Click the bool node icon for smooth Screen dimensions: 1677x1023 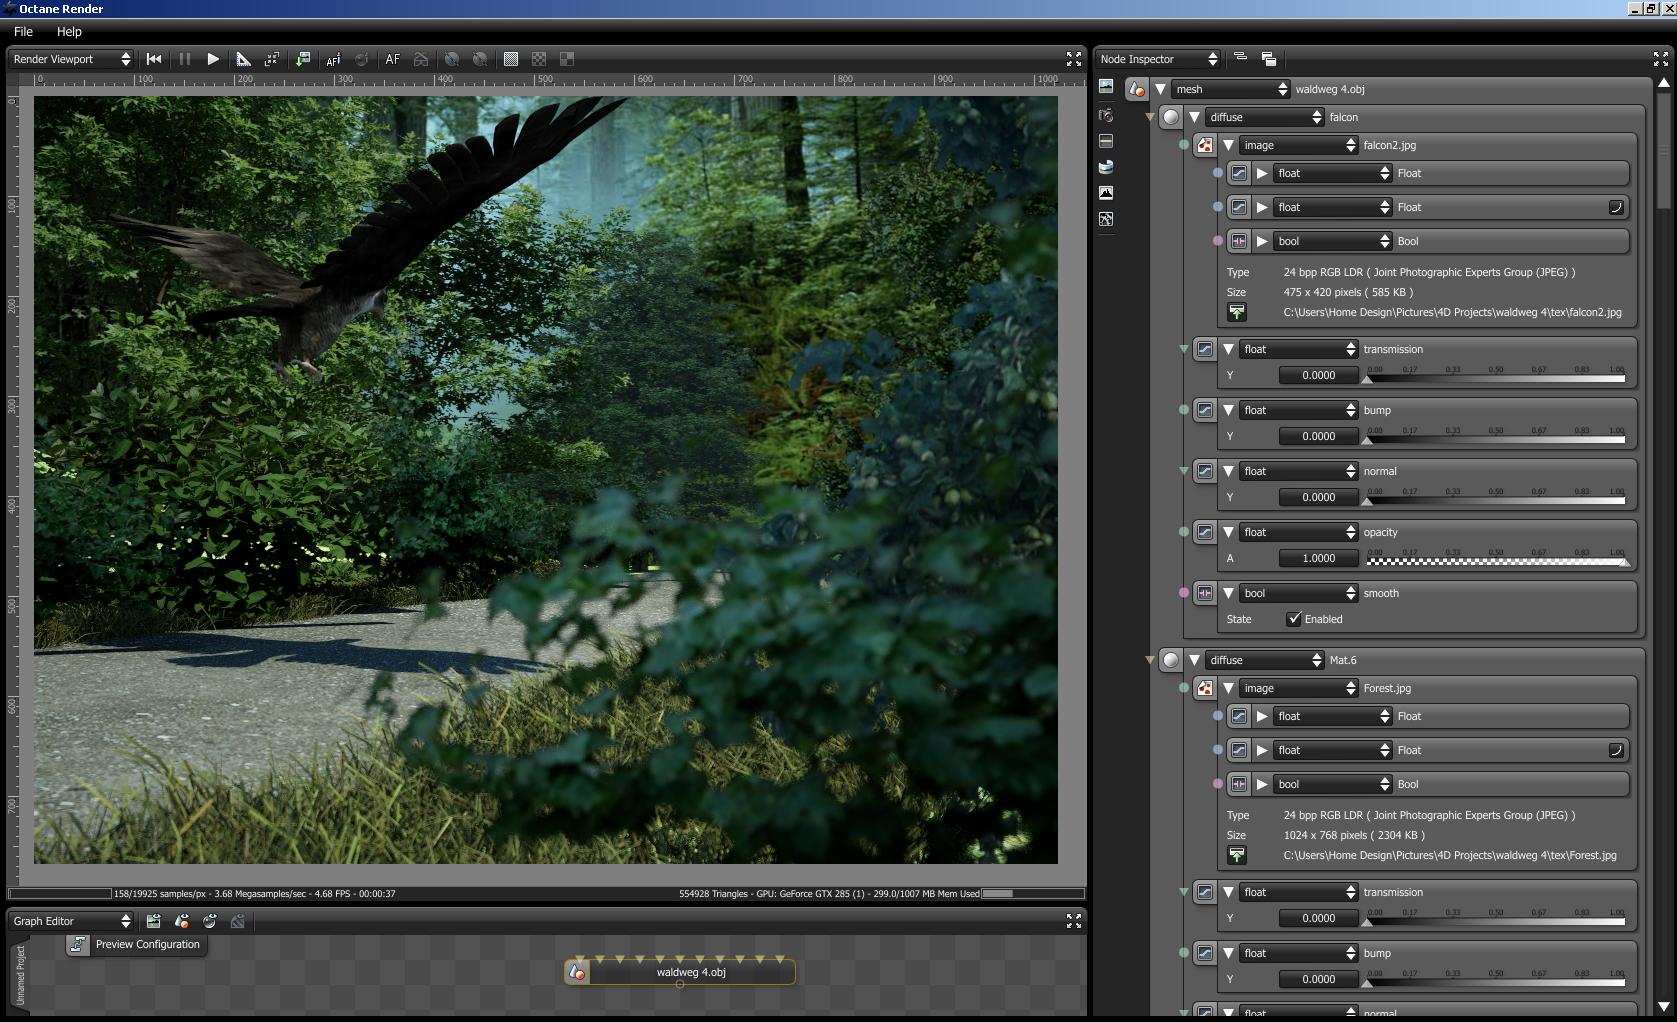(1205, 593)
